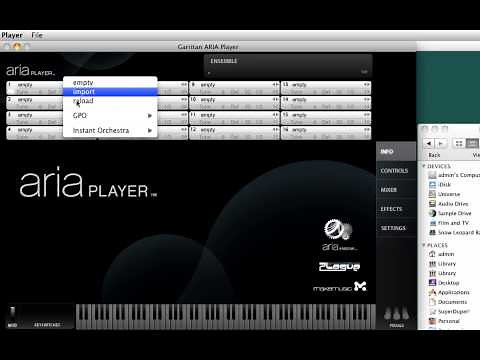
Task: Click the slot 15 instrument arrows
Action: [x=367, y=115]
